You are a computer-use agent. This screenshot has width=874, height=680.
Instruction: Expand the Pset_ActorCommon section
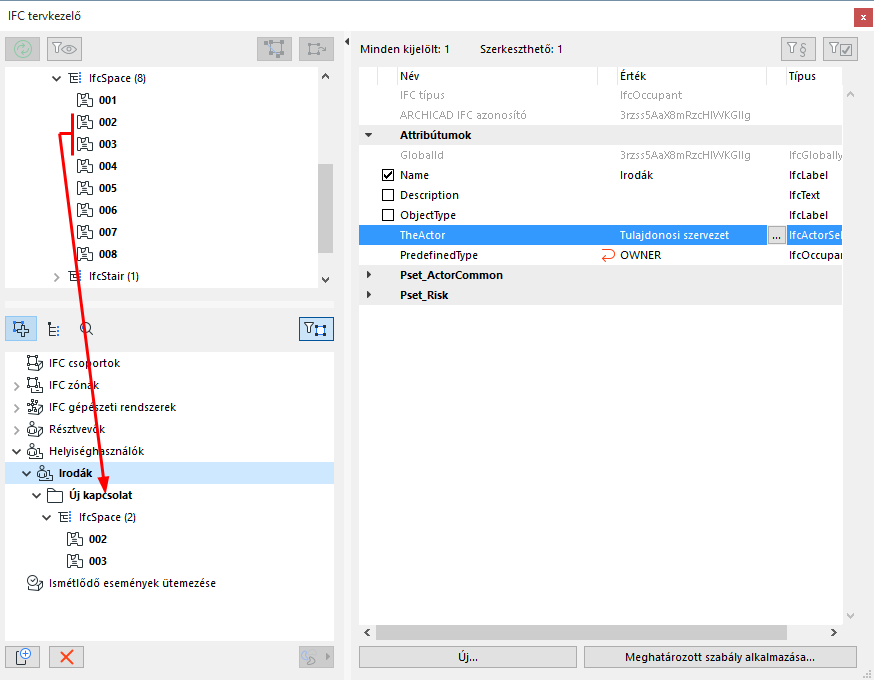pyautogui.click(x=368, y=275)
